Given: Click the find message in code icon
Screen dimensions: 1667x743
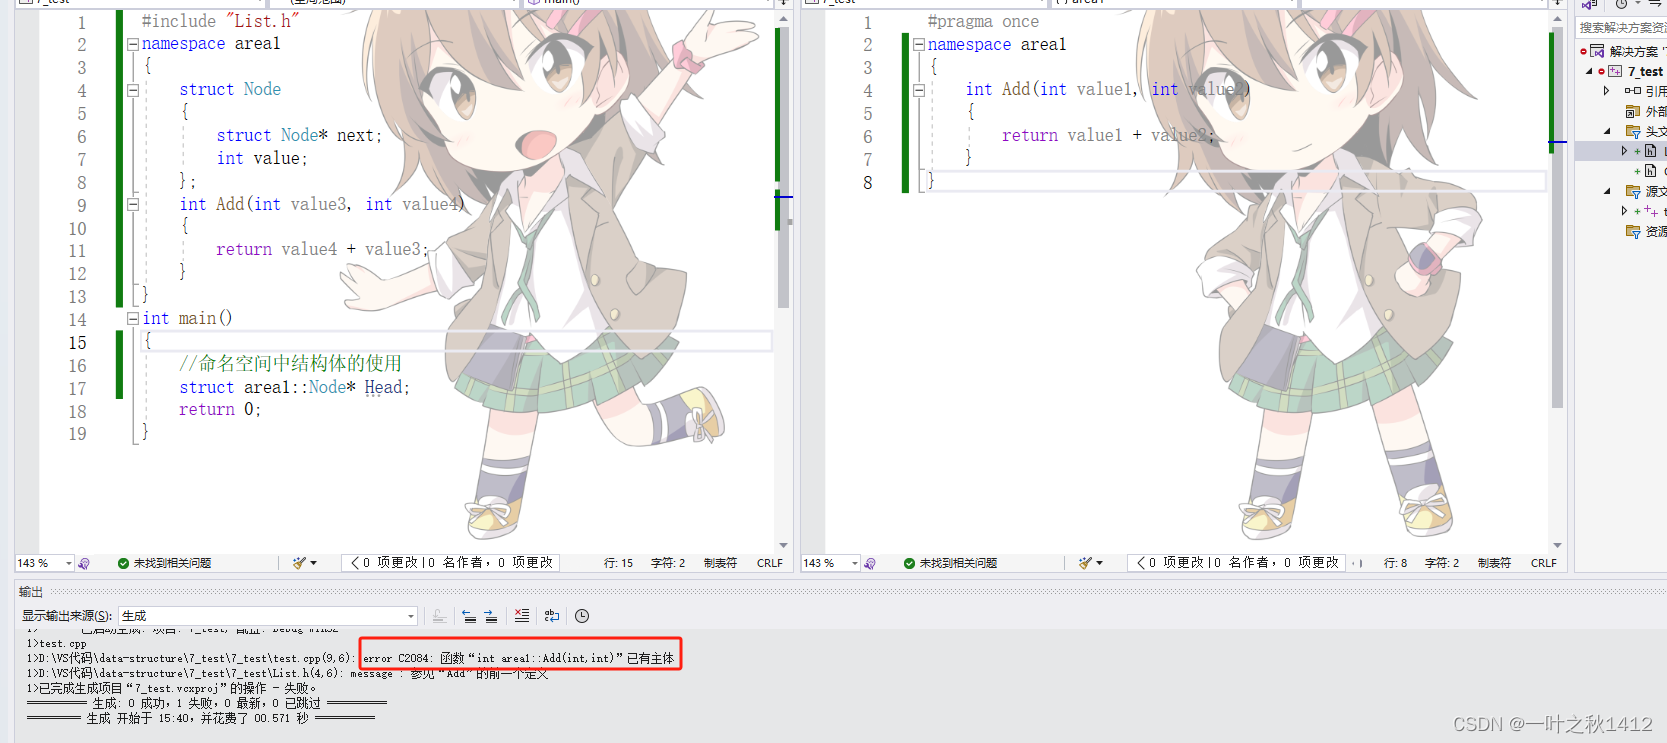Looking at the screenshot, I should click(439, 616).
